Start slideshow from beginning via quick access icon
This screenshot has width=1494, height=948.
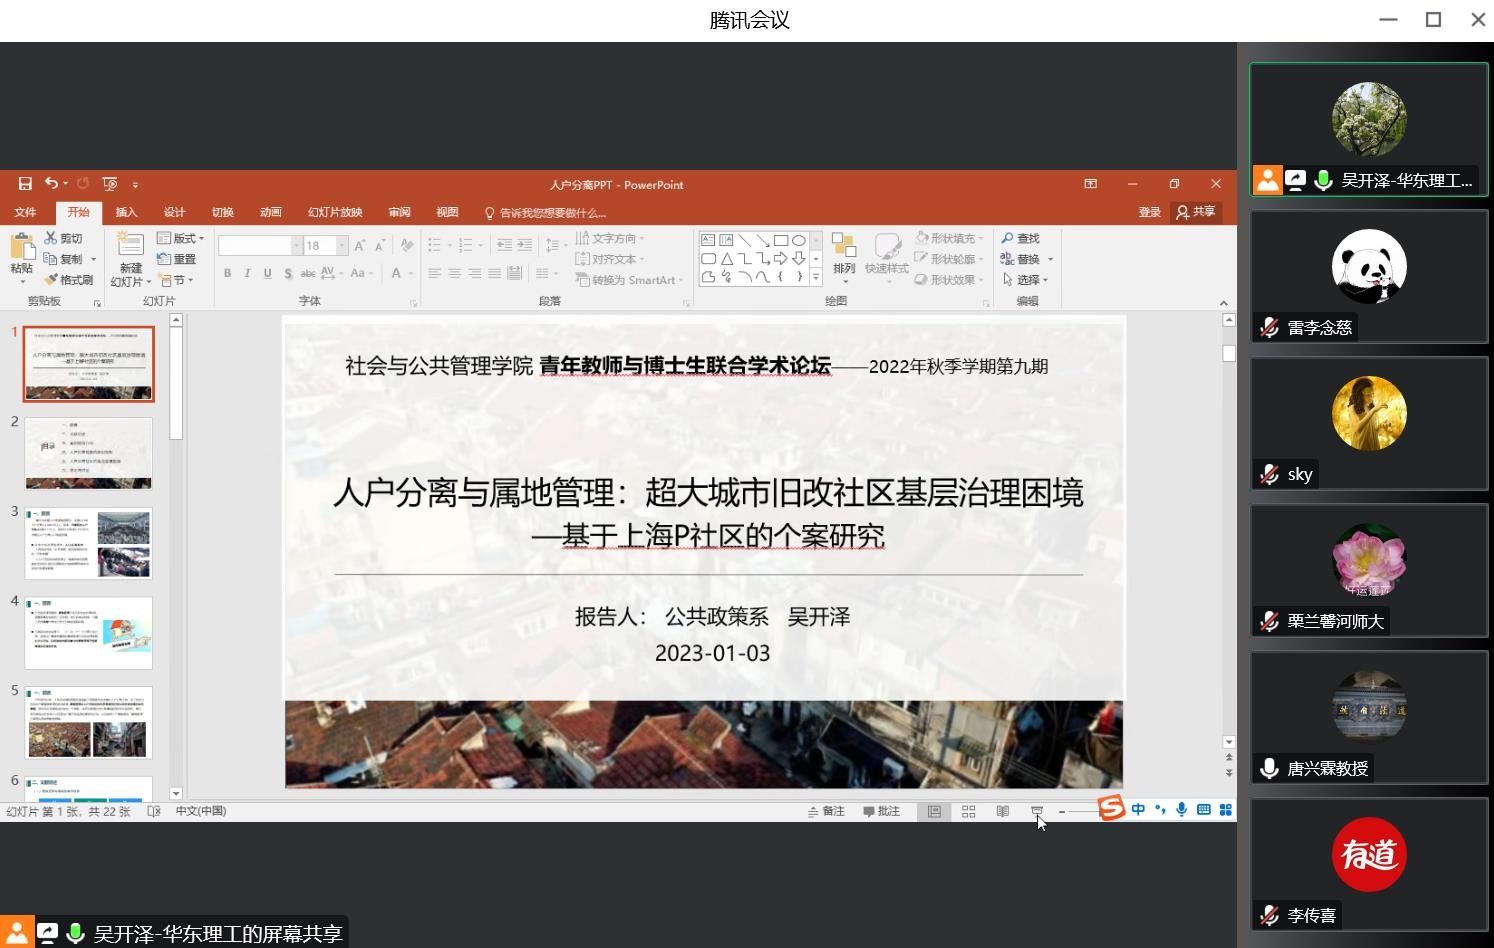click(110, 184)
